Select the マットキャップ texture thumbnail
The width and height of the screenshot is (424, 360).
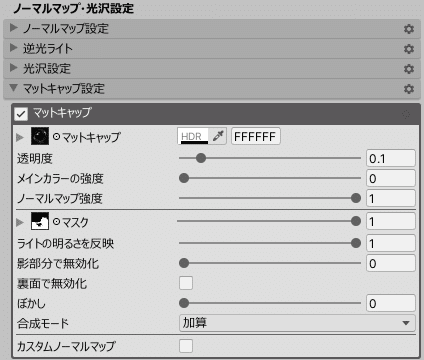[x=40, y=136]
